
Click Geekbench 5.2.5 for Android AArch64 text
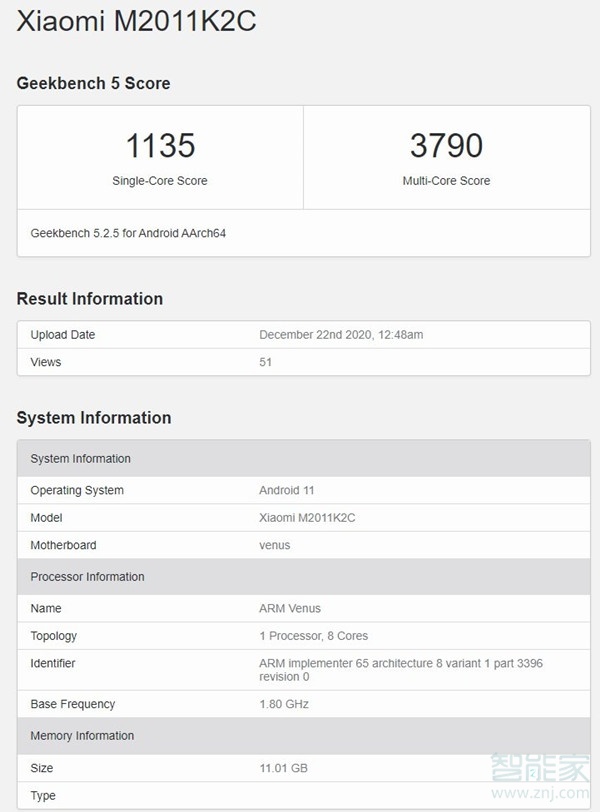coord(128,233)
